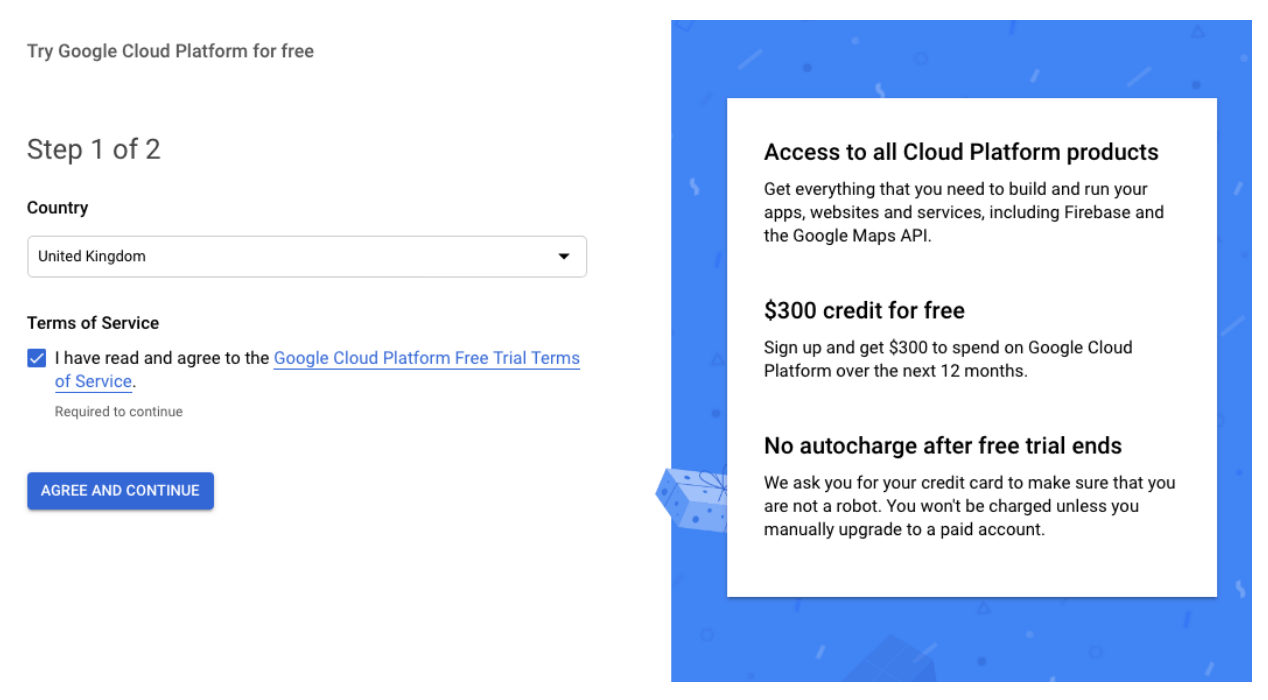
Task: Click the gift box illustration
Action: (x=693, y=500)
